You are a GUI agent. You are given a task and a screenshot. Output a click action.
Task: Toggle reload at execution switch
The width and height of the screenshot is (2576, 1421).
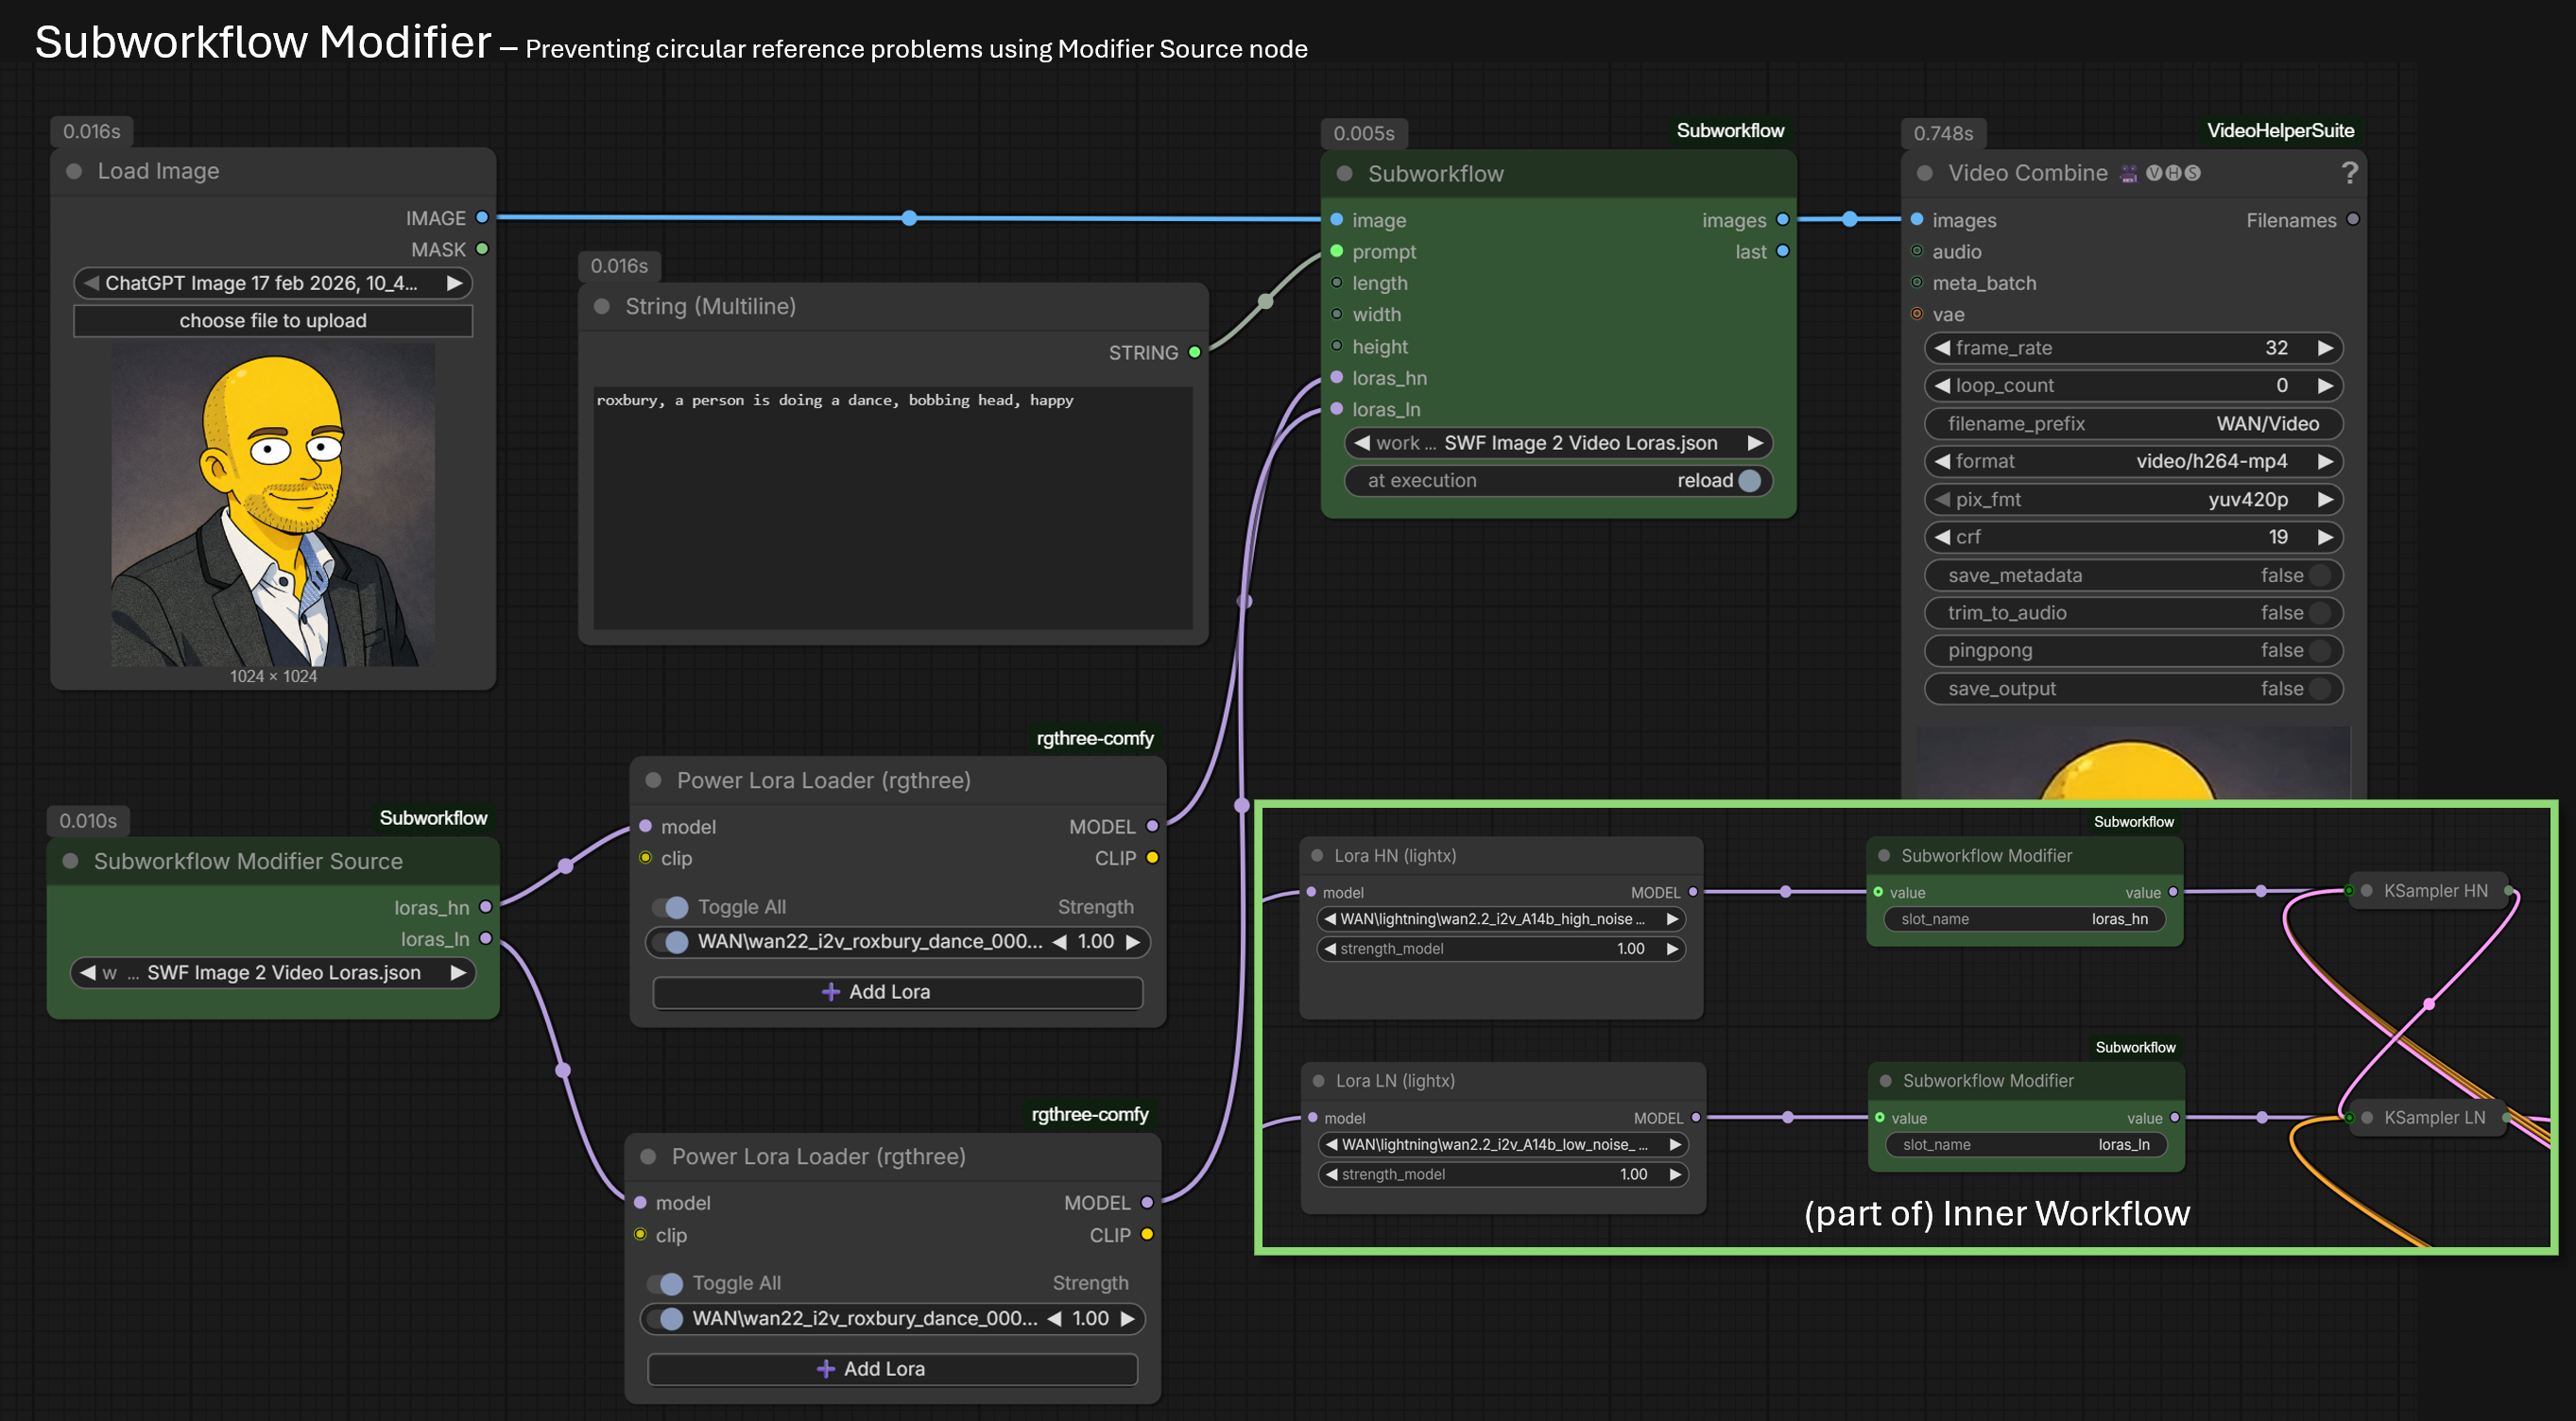point(1749,480)
